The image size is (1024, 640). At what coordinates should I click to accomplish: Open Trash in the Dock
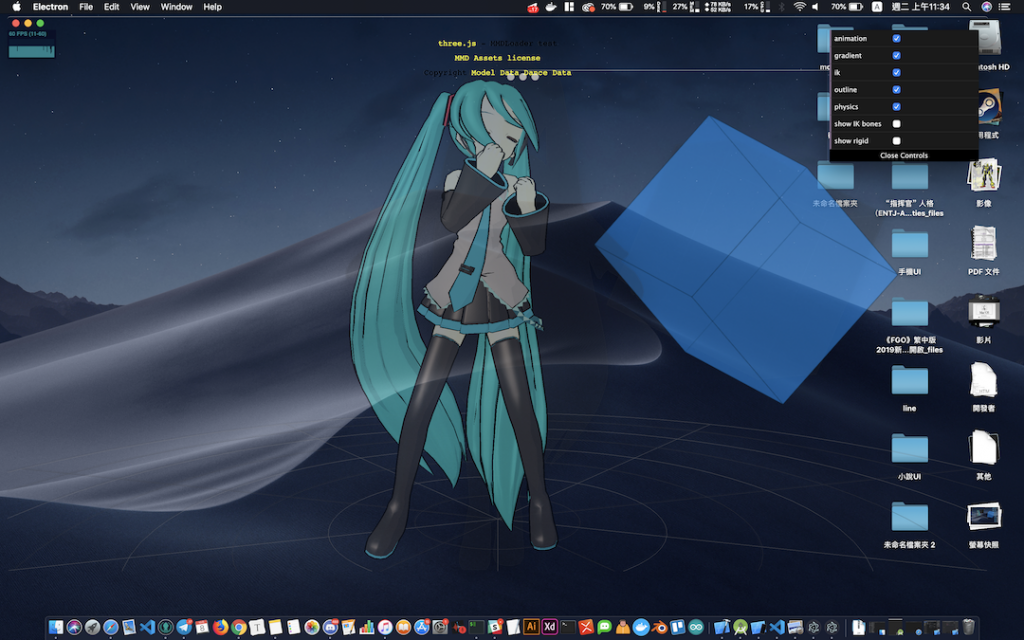coord(968,627)
